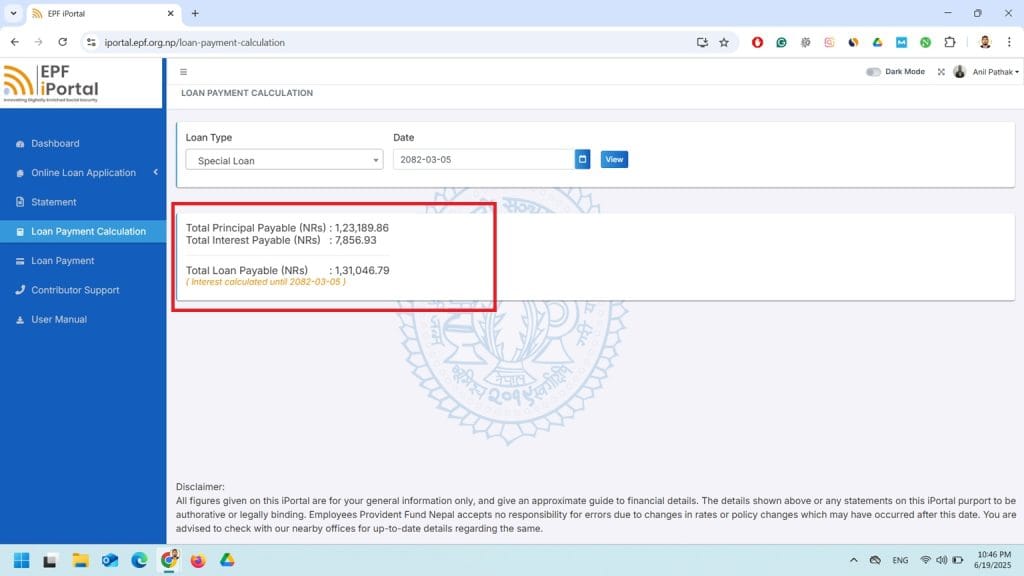Click the WhatsApp green extension icon

pyautogui.click(x=925, y=42)
